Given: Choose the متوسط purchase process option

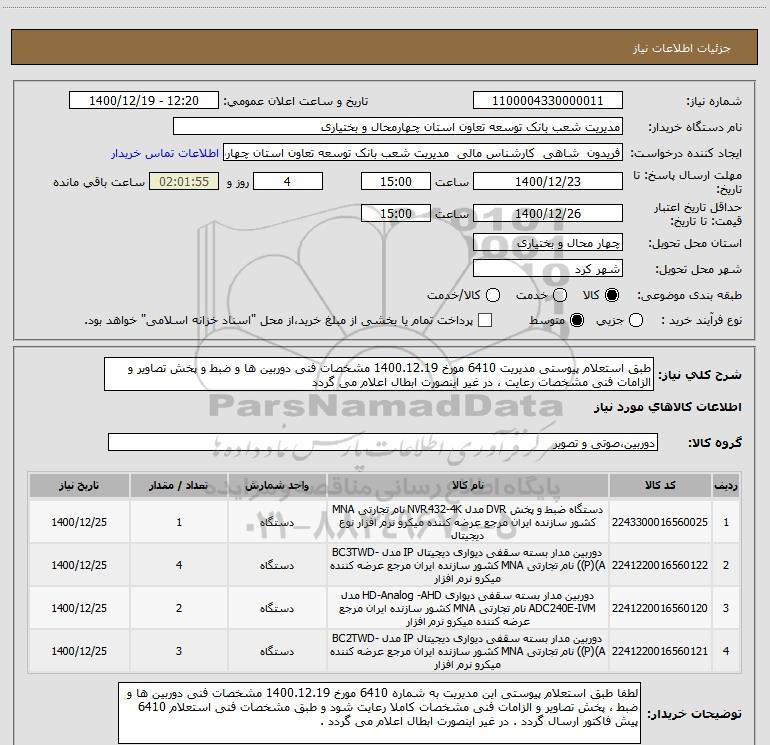Looking at the screenshot, I should [x=577, y=321].
